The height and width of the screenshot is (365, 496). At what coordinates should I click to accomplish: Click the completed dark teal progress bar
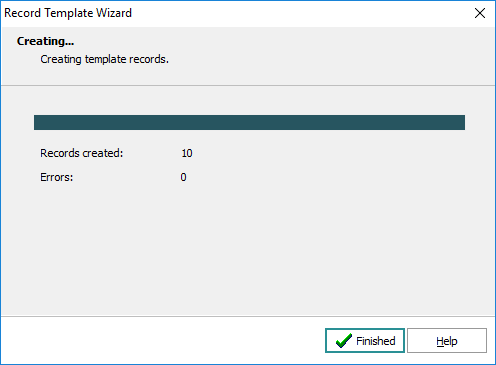click(x=249, y=122)
